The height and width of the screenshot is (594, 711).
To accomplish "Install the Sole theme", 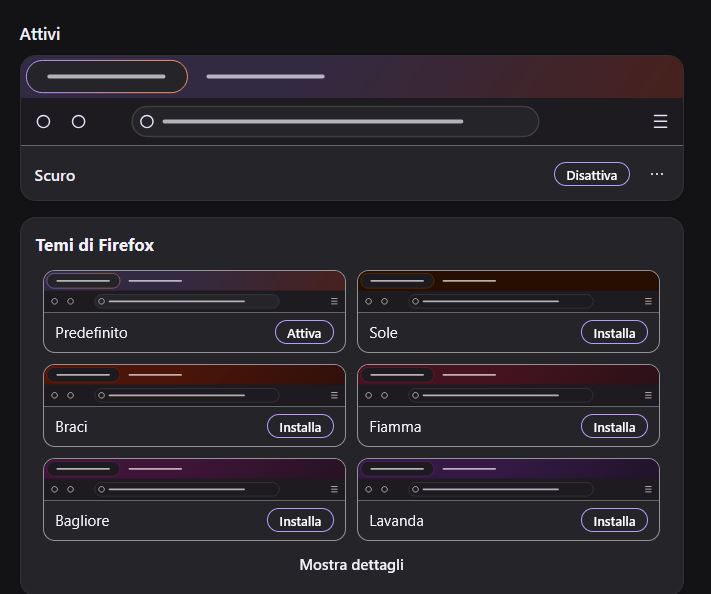I will pyautogui.click(x=614, y=333).
